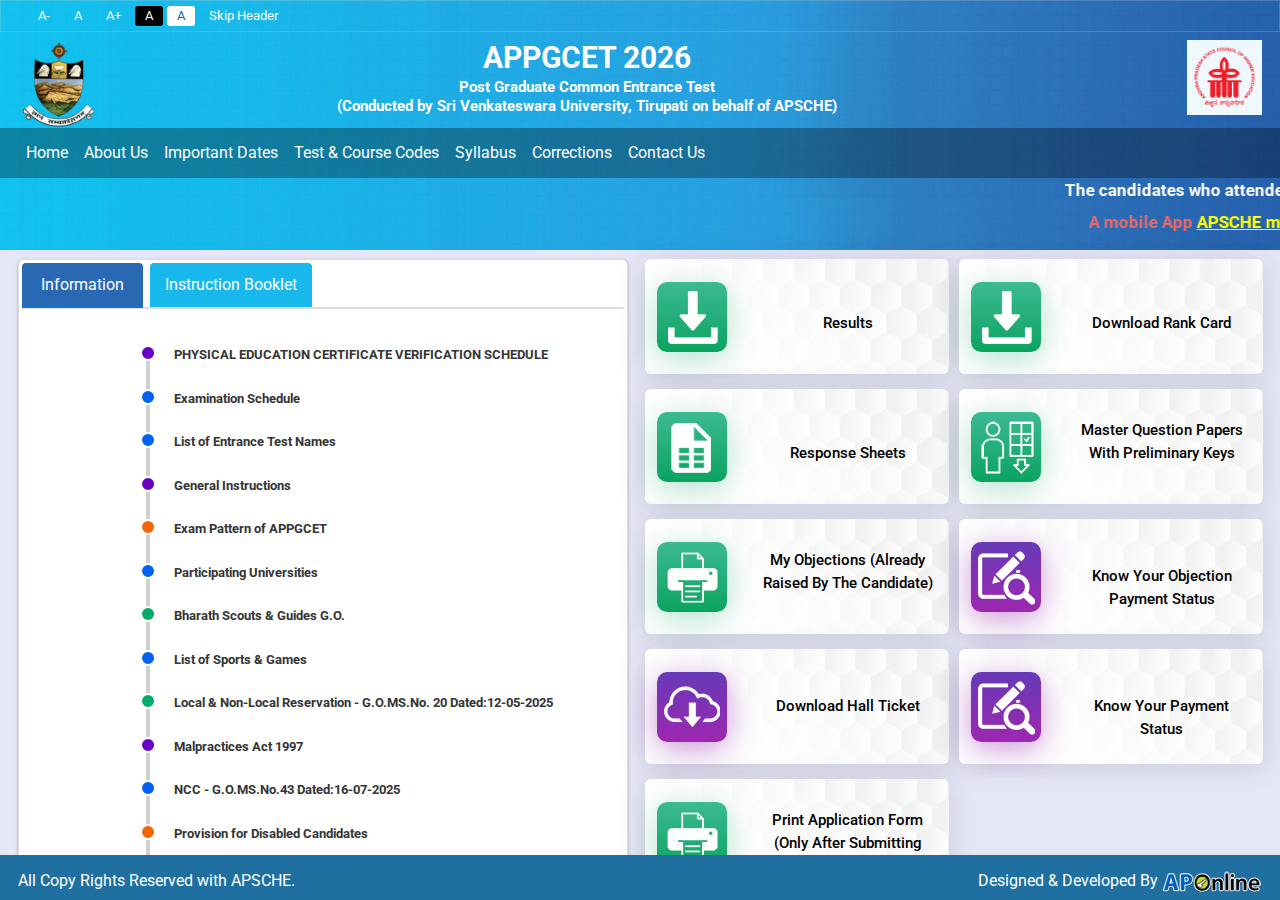Open Test & Course Codes menu item
Viewport: 1280px width, 900px height.
pyautogui.click(x=367, y=153)
